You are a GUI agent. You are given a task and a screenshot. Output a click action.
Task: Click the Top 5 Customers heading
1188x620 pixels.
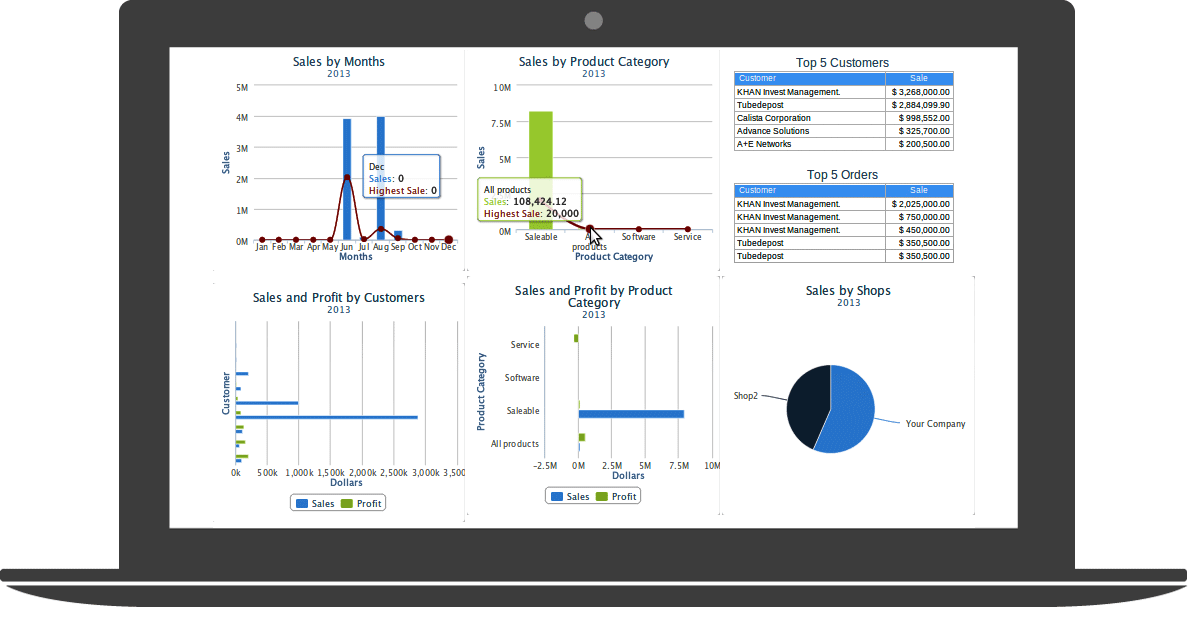click(x=843, y=63)
